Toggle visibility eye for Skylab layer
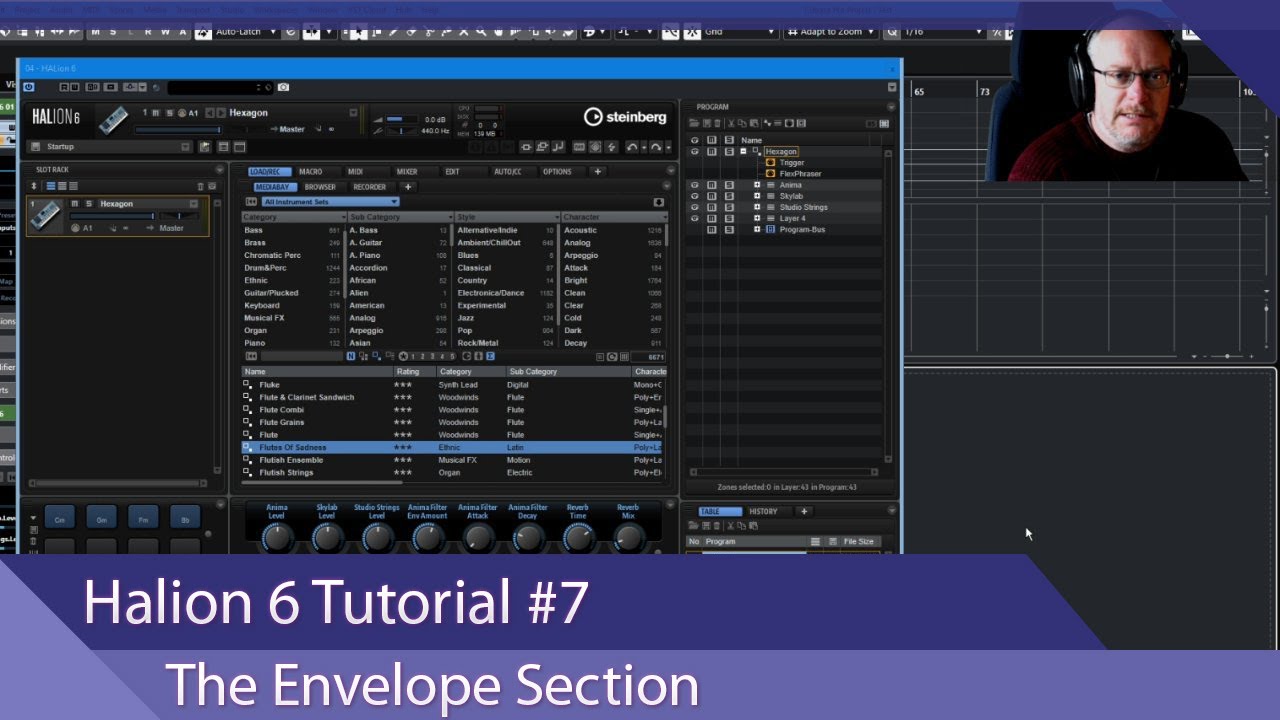Image resolution: width=1280 pixels, height=720 pixels. [695, 196]
